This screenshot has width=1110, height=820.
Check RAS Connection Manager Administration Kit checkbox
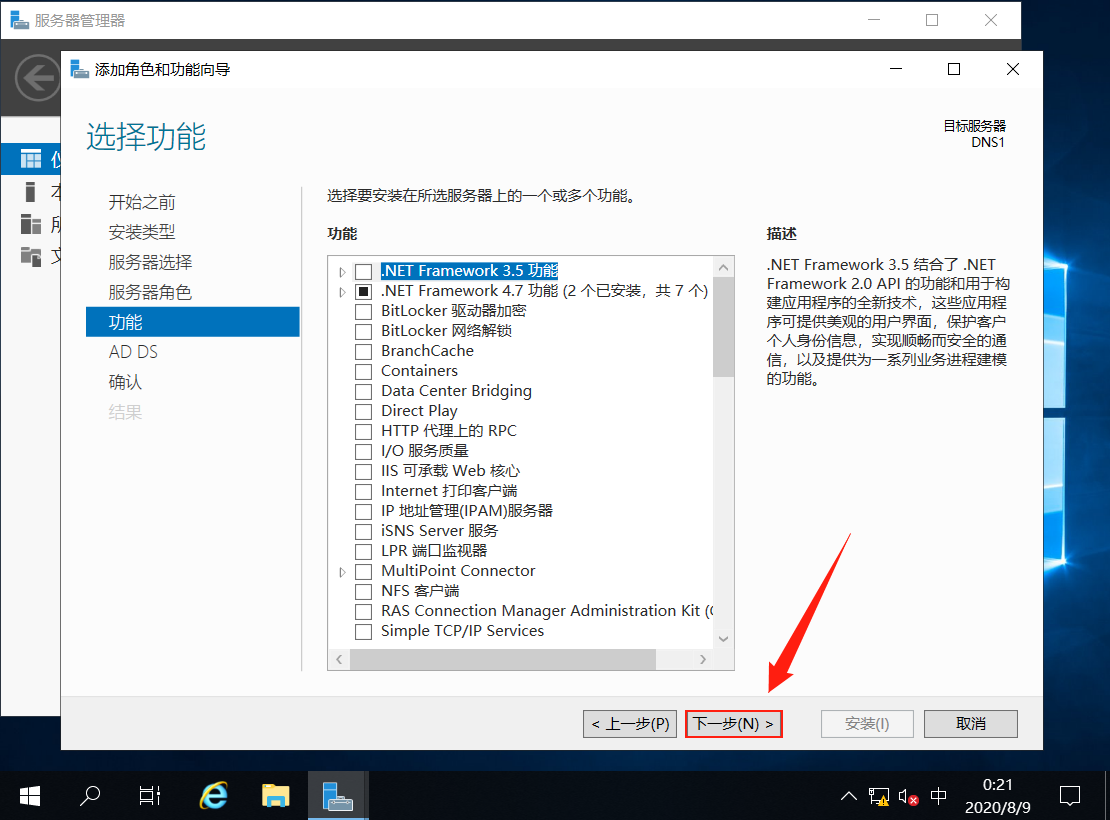coord(363,612)
